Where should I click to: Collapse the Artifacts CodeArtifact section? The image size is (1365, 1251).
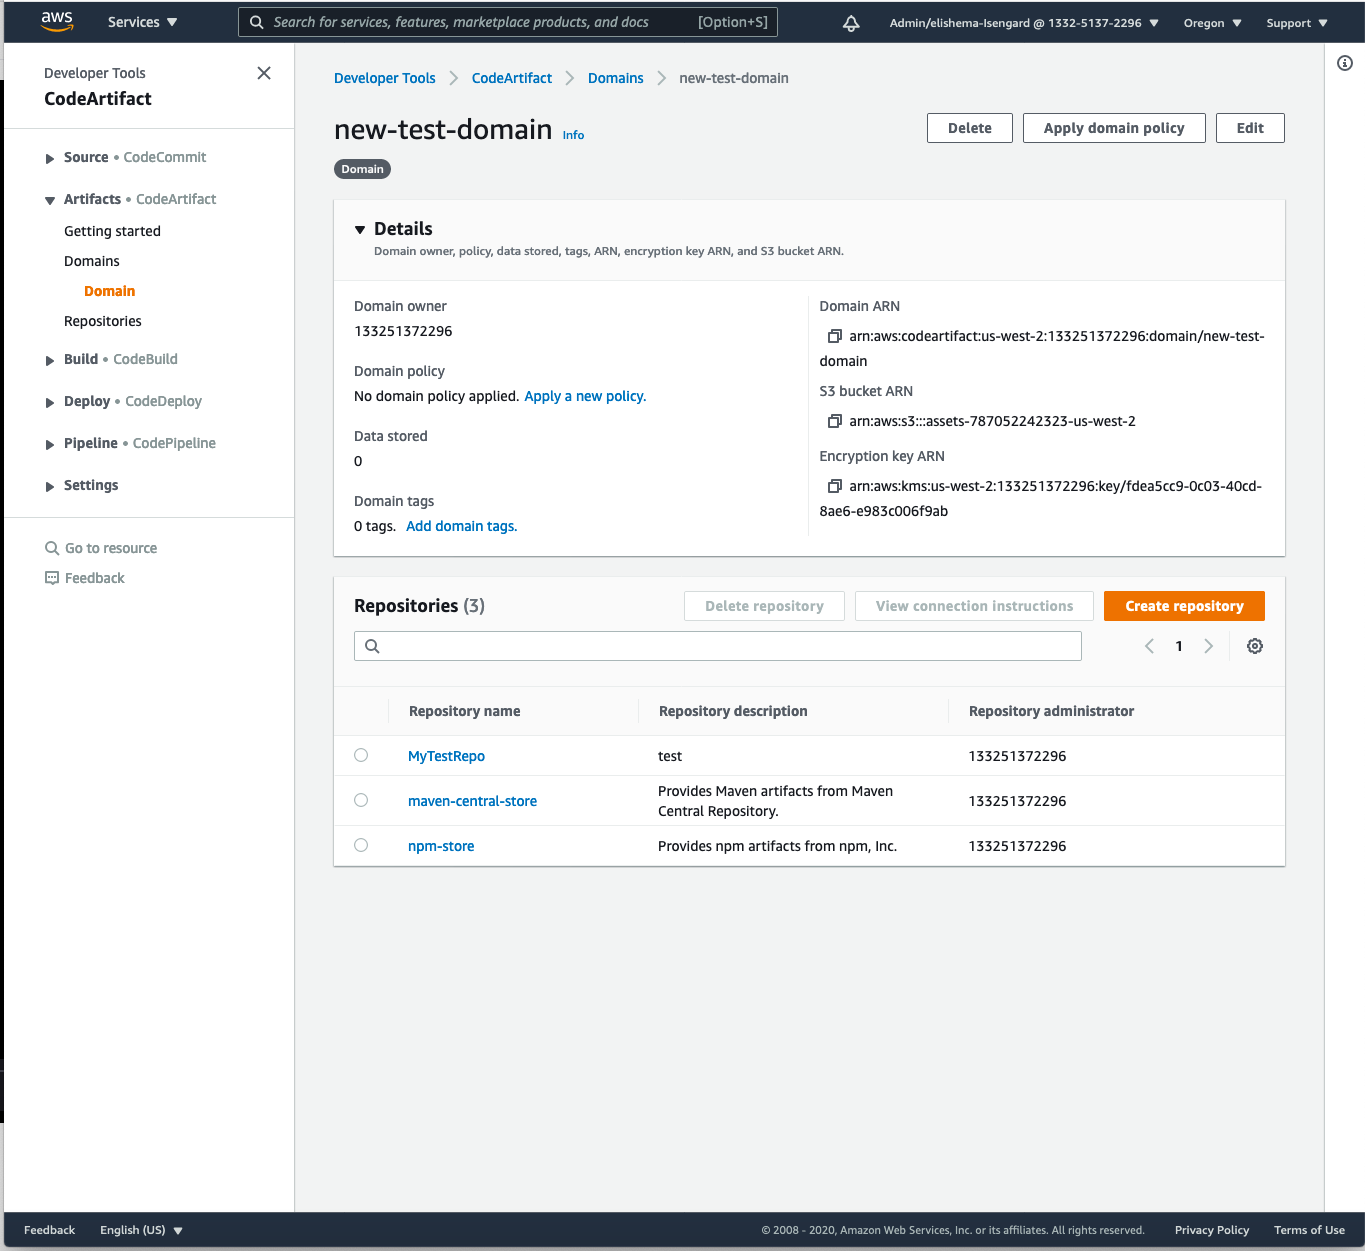50,200
